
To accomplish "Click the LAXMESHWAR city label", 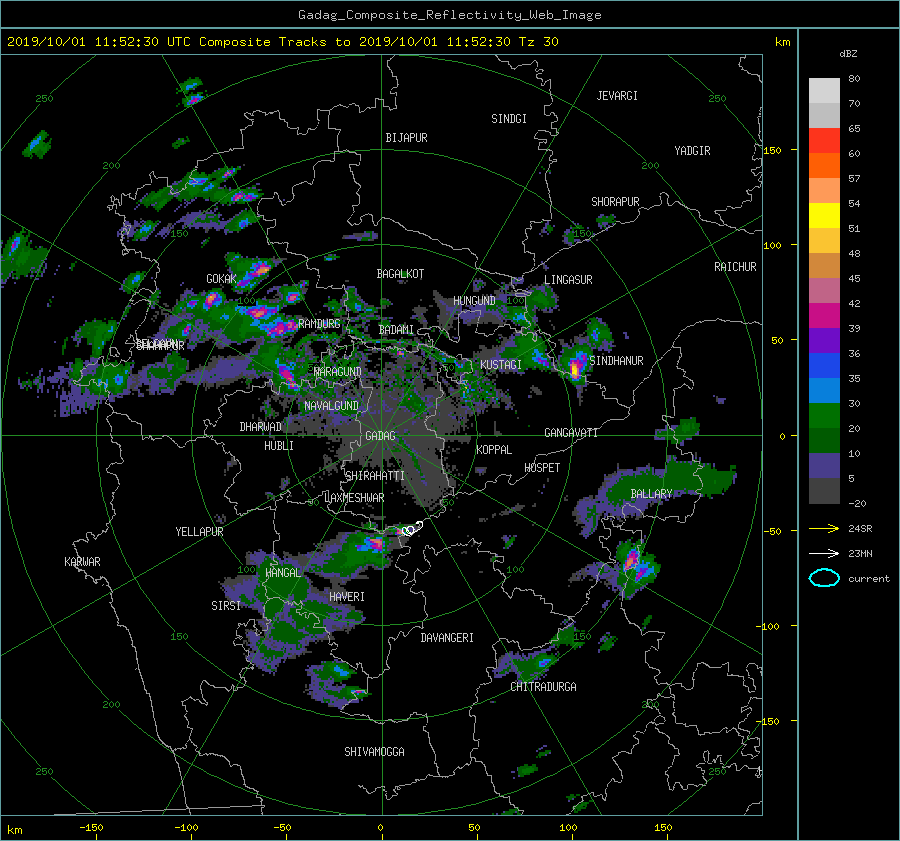I will click(x=354, y=498).
